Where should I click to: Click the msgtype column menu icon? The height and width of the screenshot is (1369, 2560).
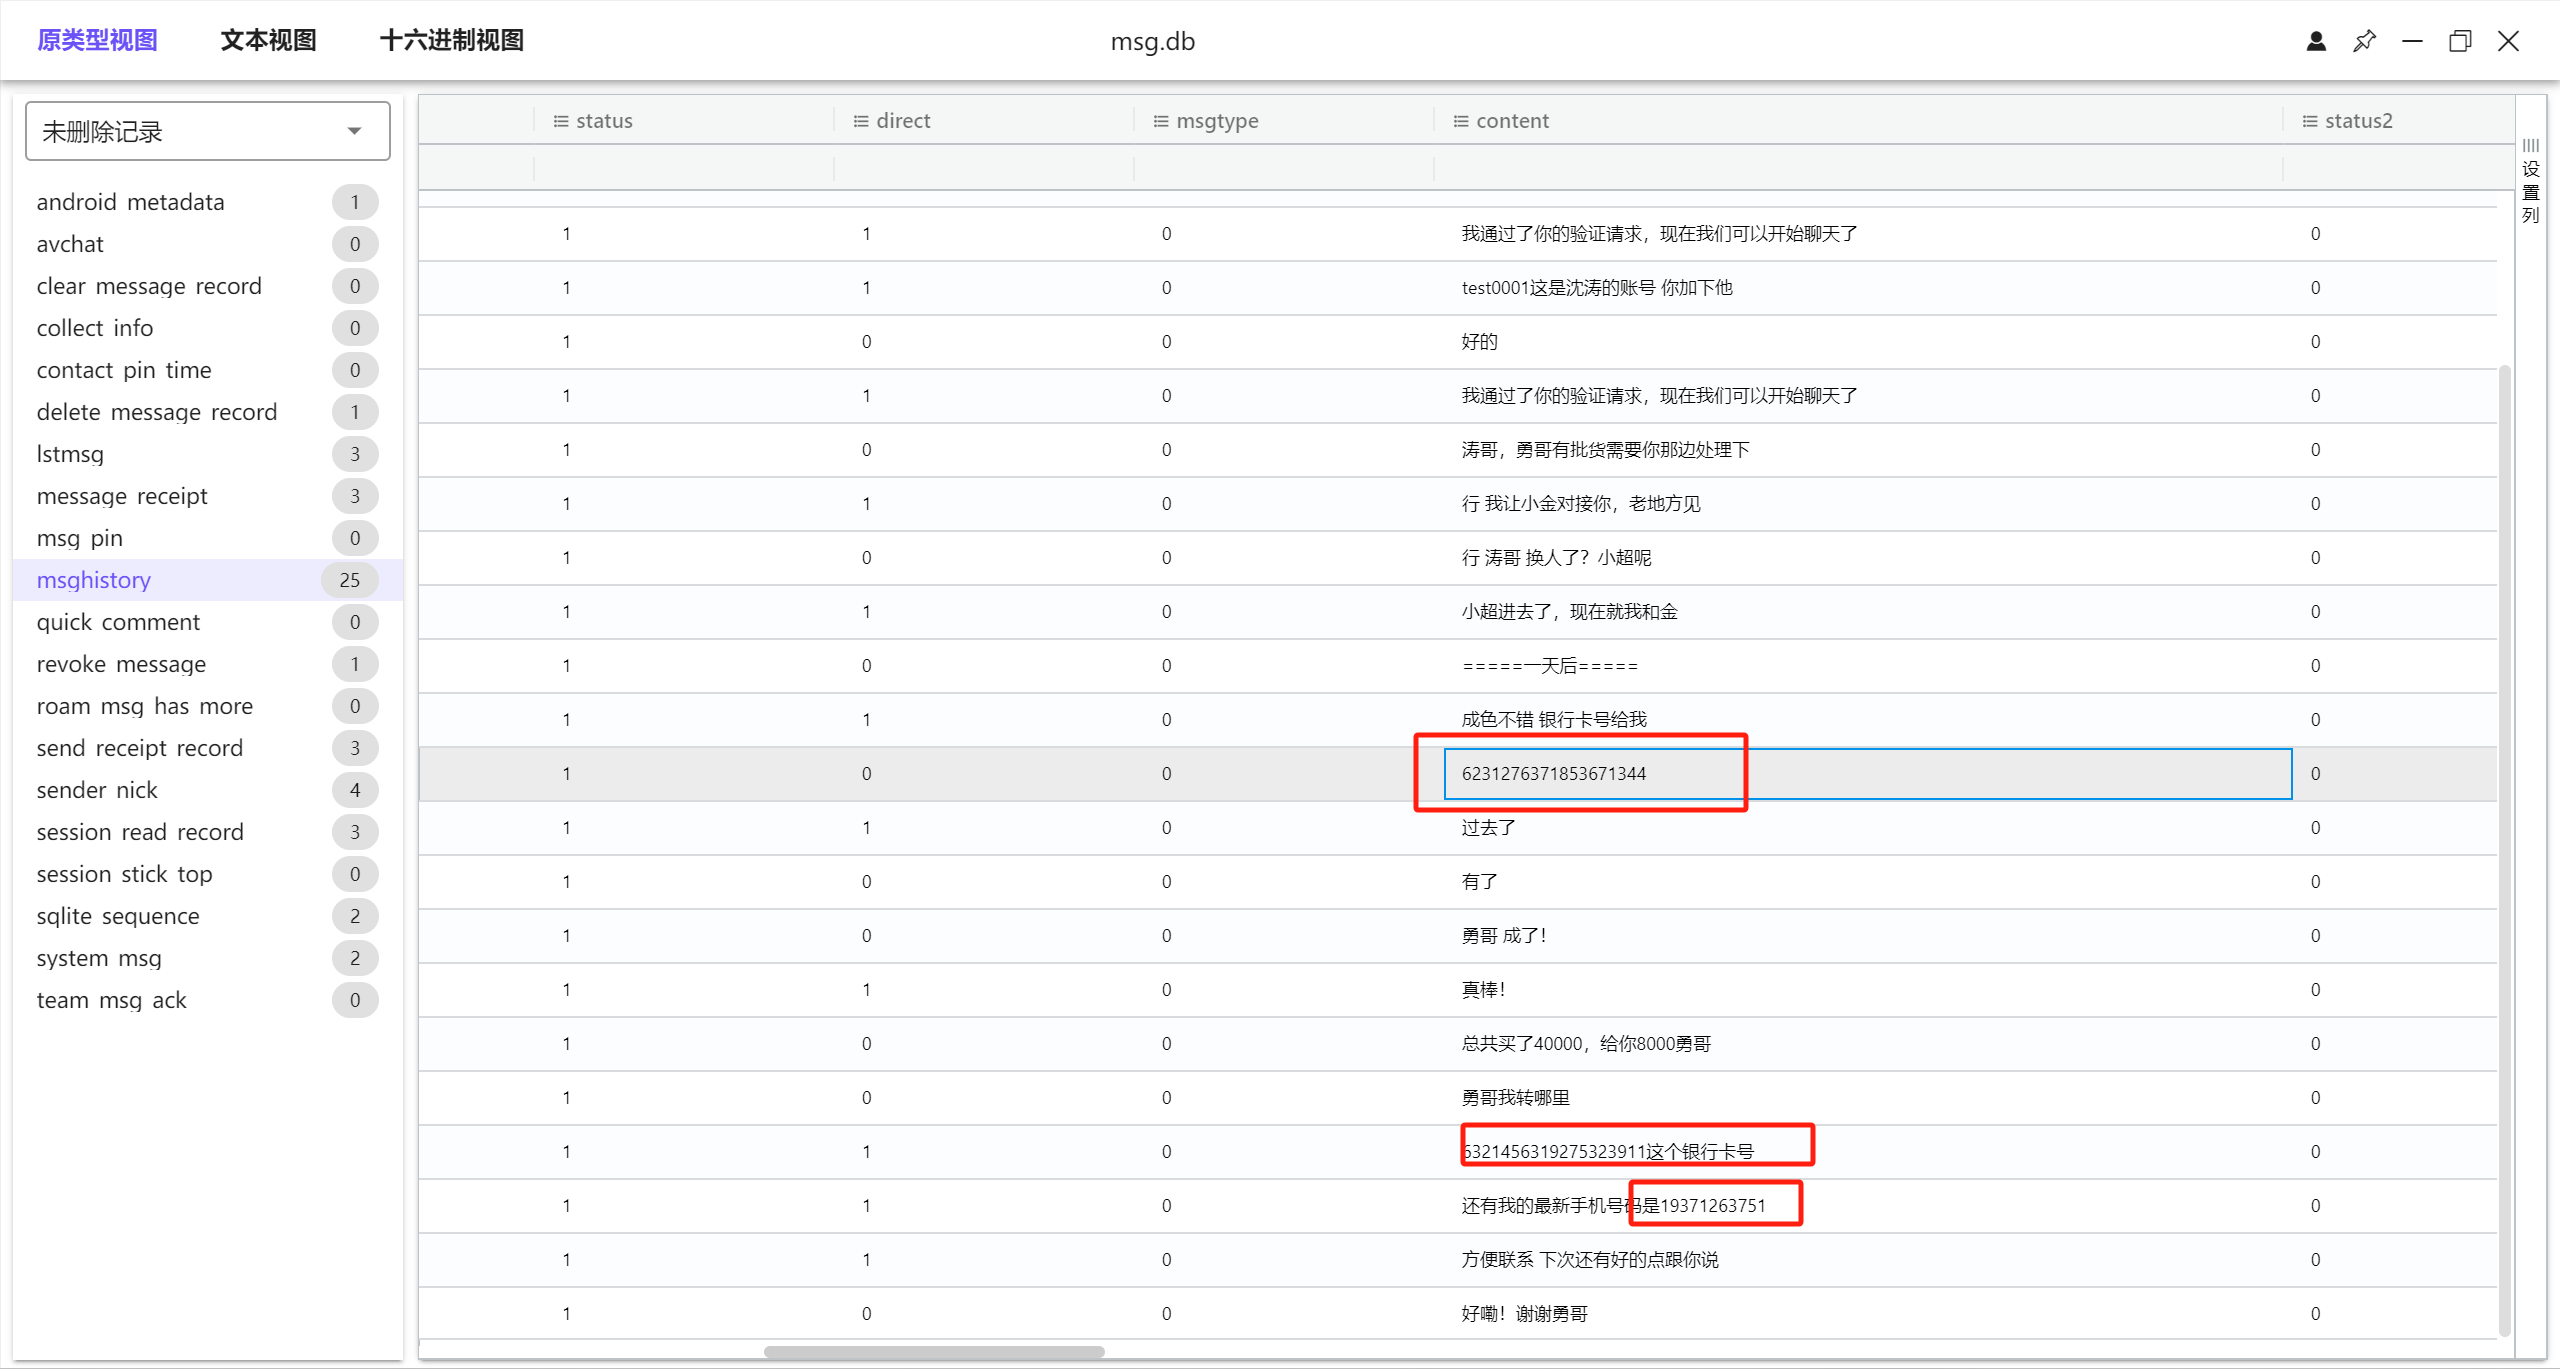[x=1161, y=121]
